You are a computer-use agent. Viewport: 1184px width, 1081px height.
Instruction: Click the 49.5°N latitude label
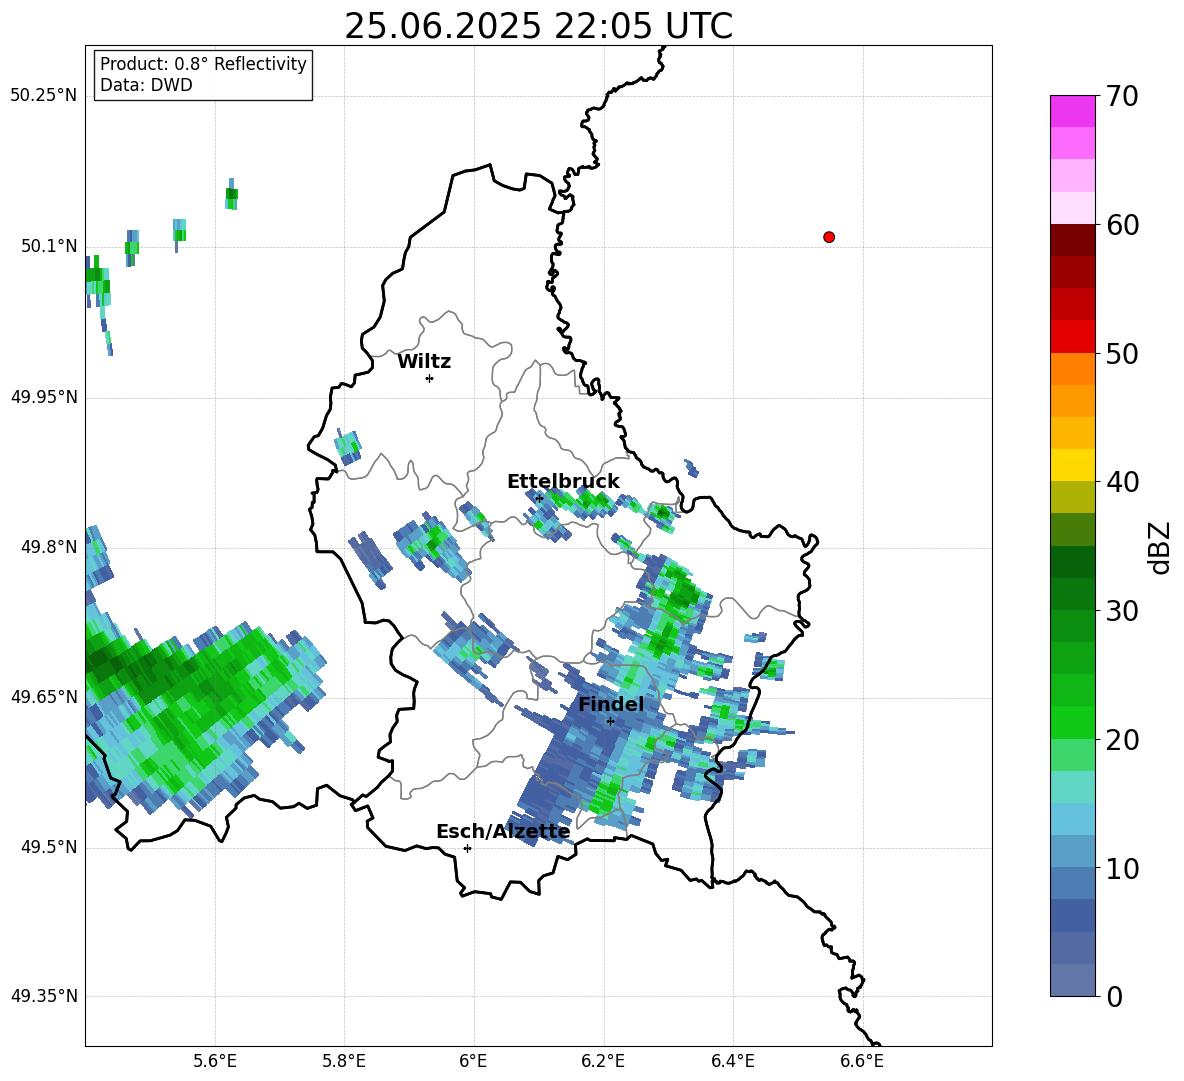48,847
